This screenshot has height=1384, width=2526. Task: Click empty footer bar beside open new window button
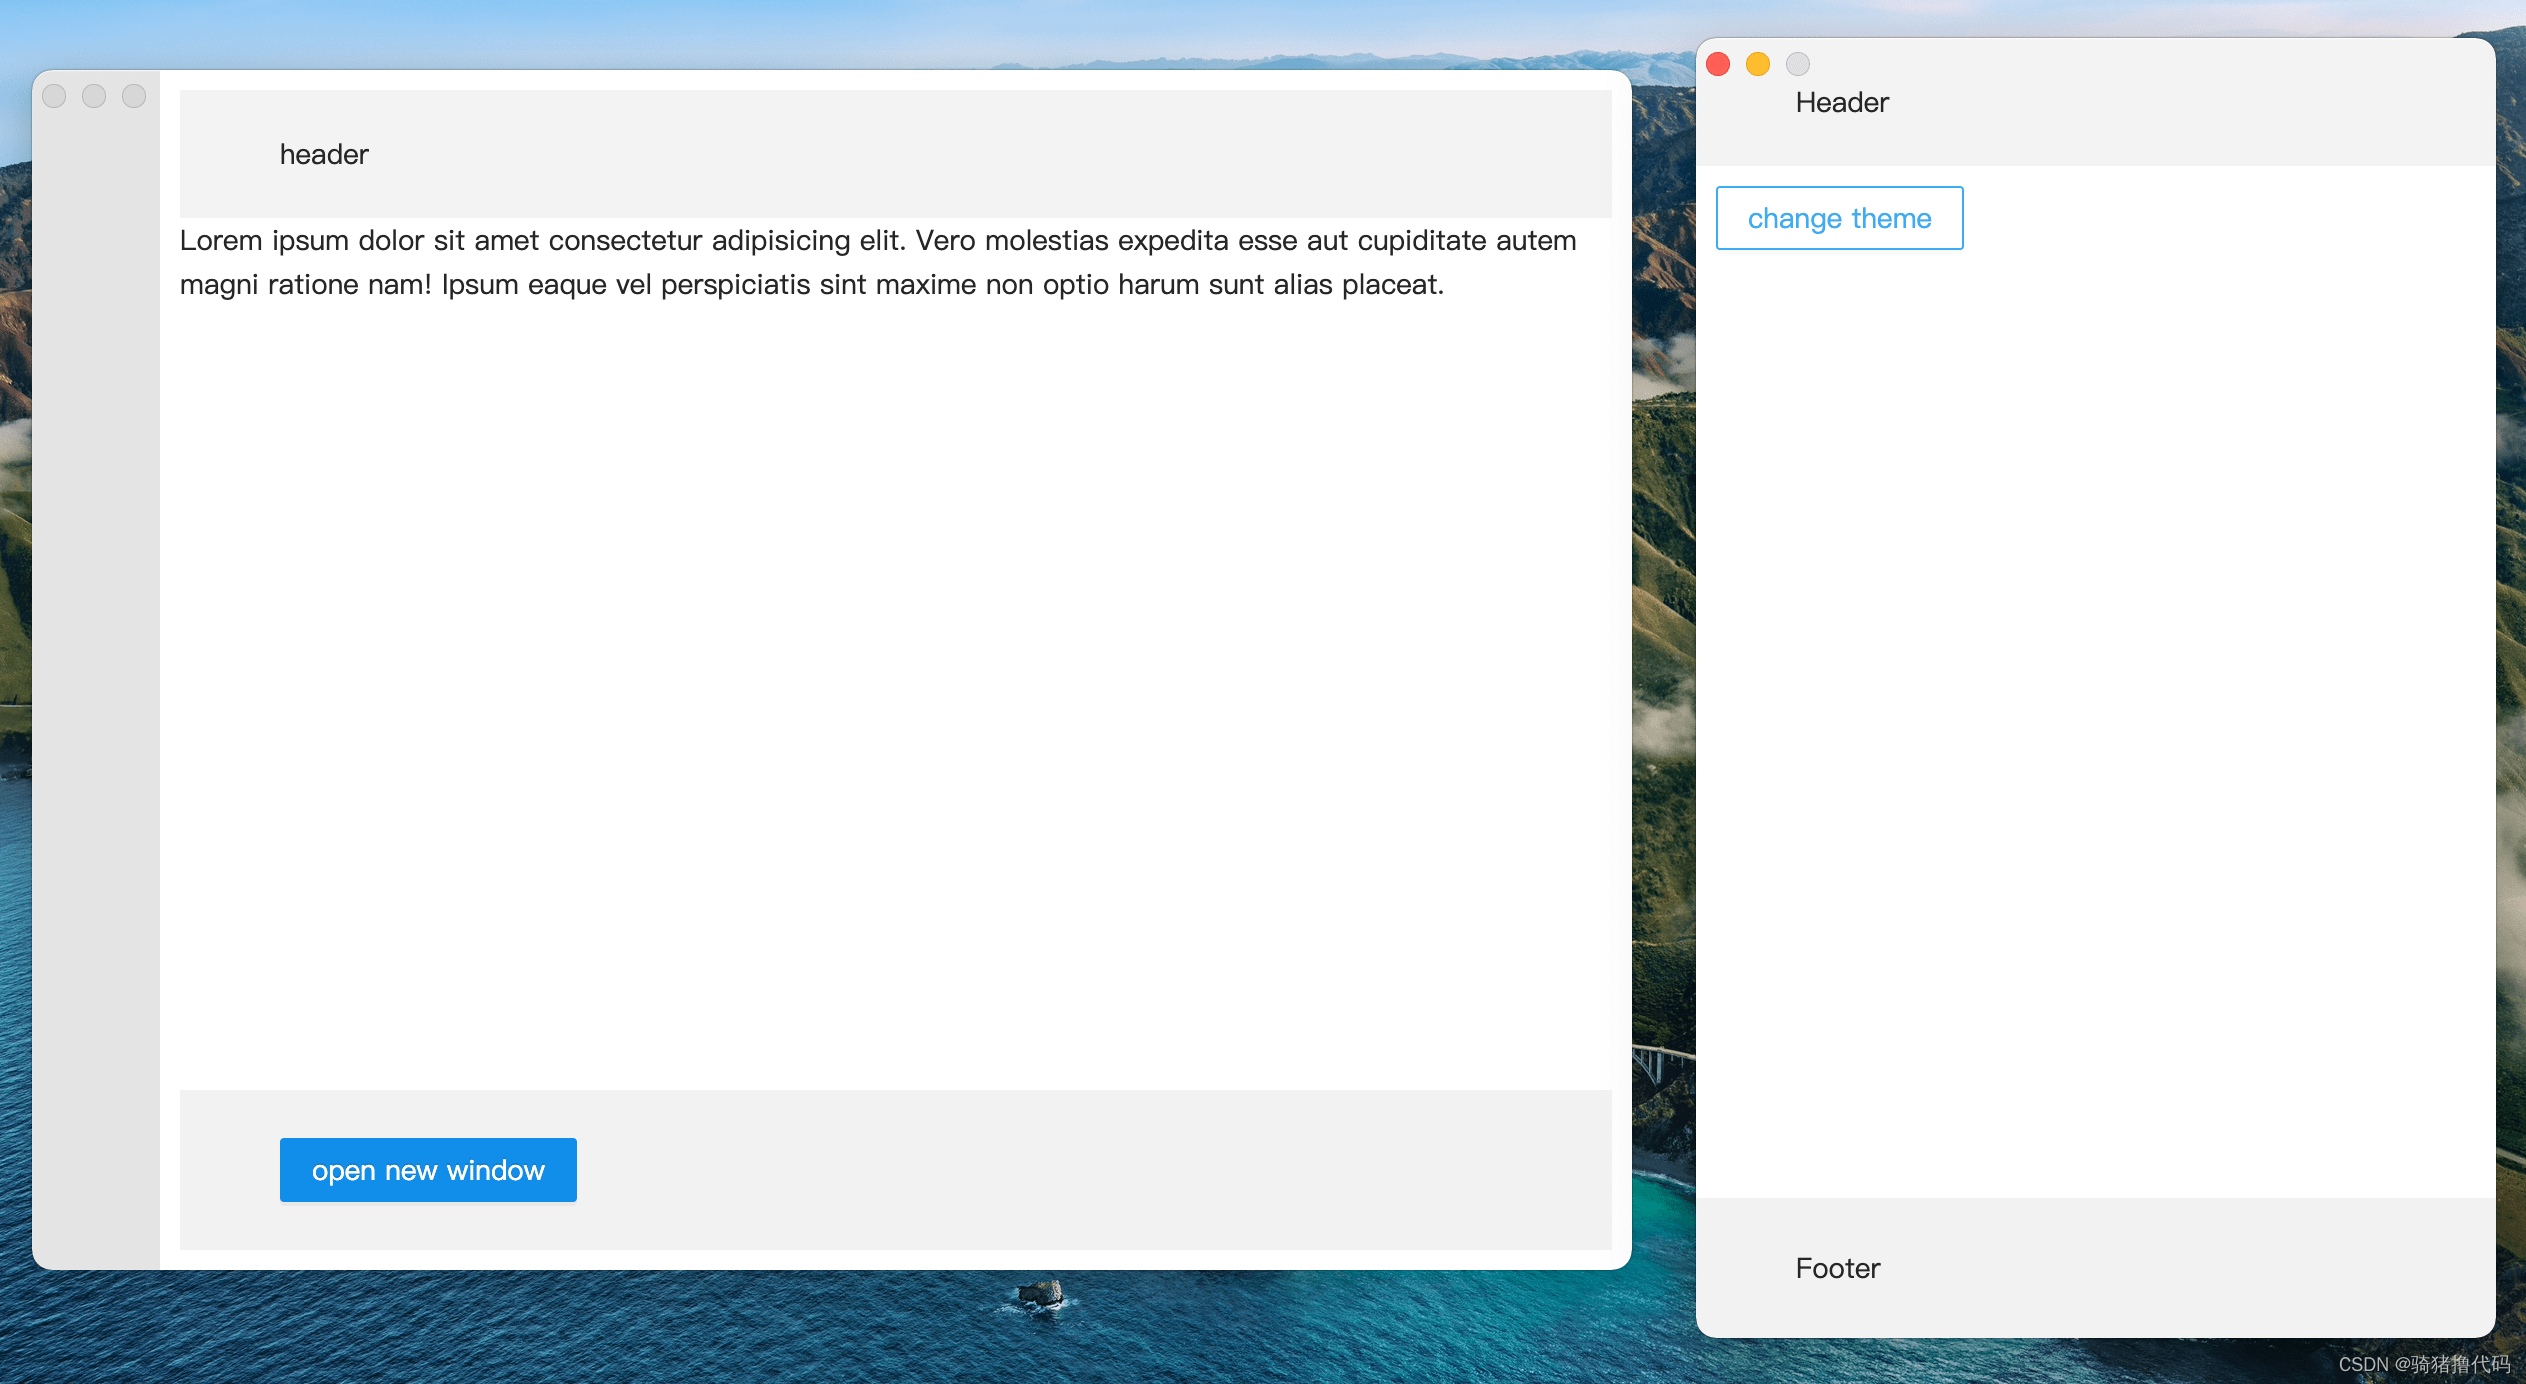click(x=1090, y=1169)
